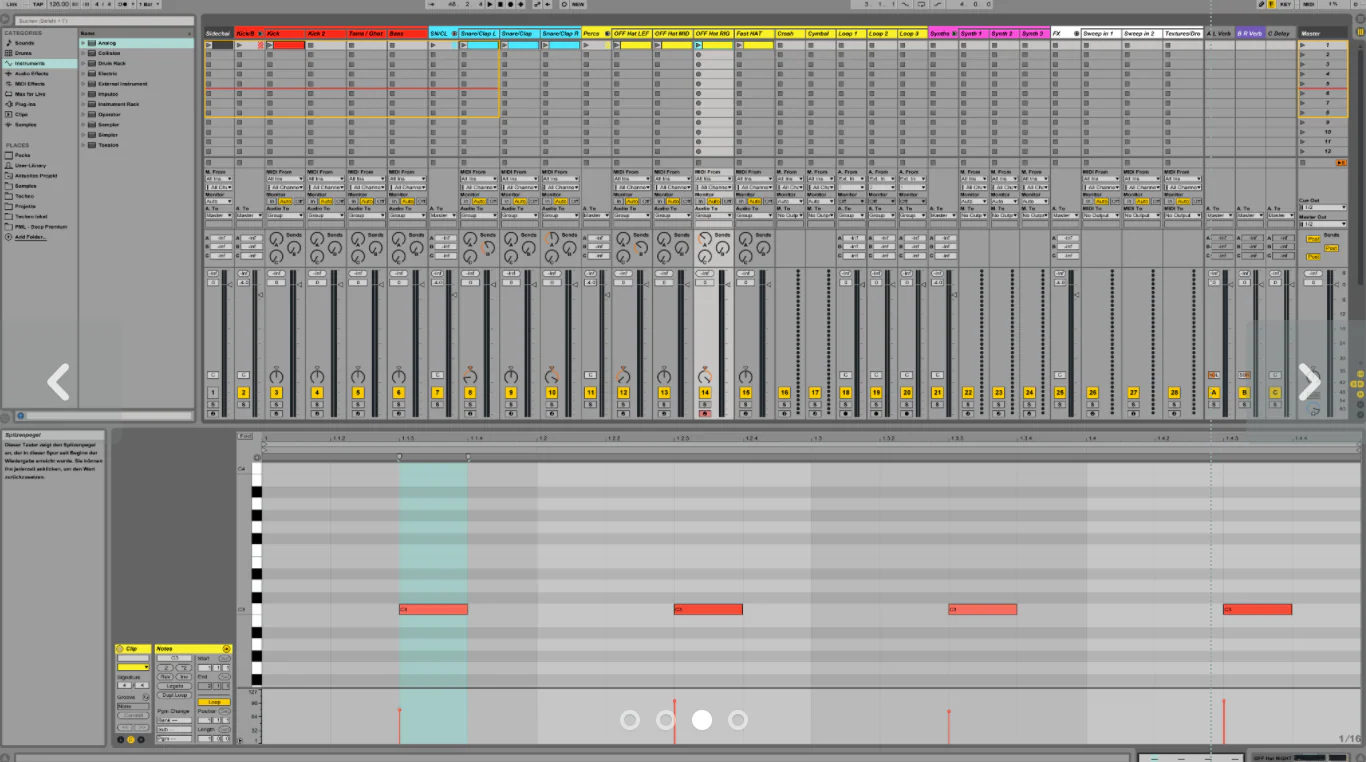Screen dimensions: 1366x762
Task: Click Stop All Clips button in Master
Action: [x=1302, y=162]
